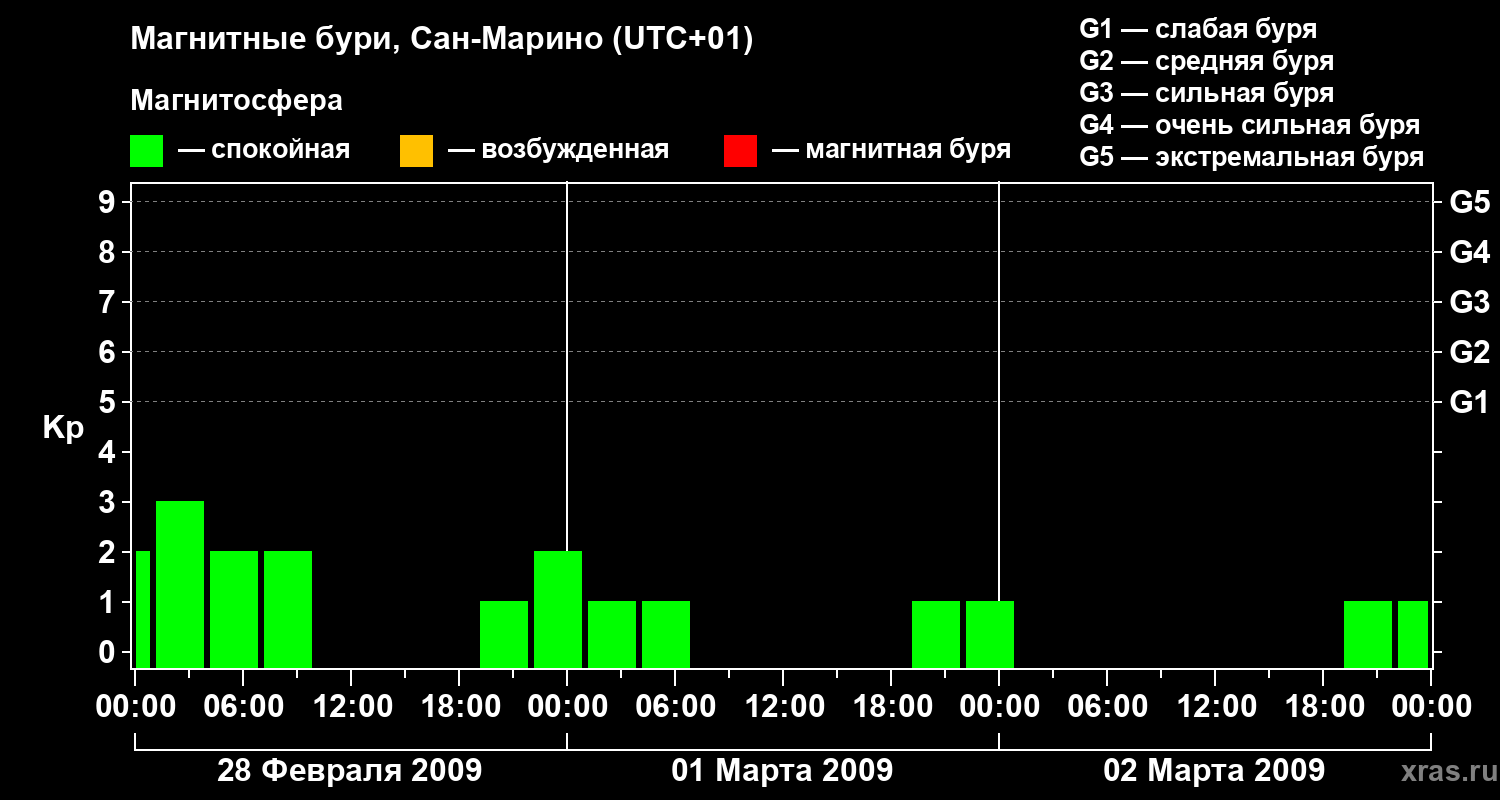1500x800 pixels.
Task: Click the standalone 'G5' storm-level axis label
Action: (1469, 203)
